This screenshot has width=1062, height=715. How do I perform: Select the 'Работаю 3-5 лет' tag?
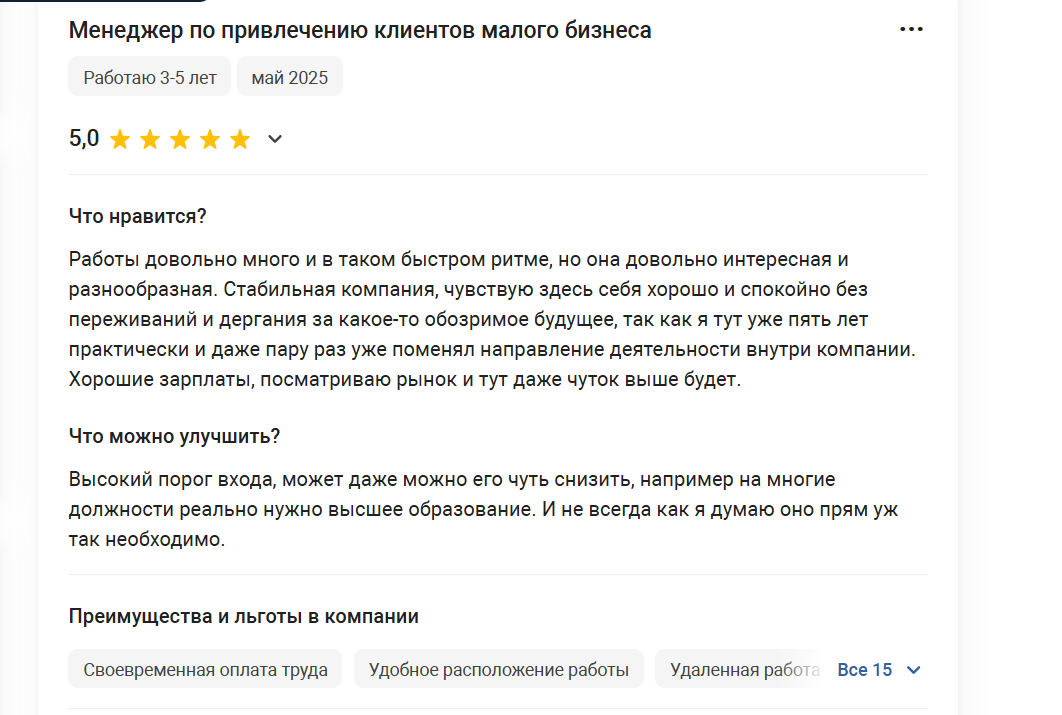click(x=150, y=77)
